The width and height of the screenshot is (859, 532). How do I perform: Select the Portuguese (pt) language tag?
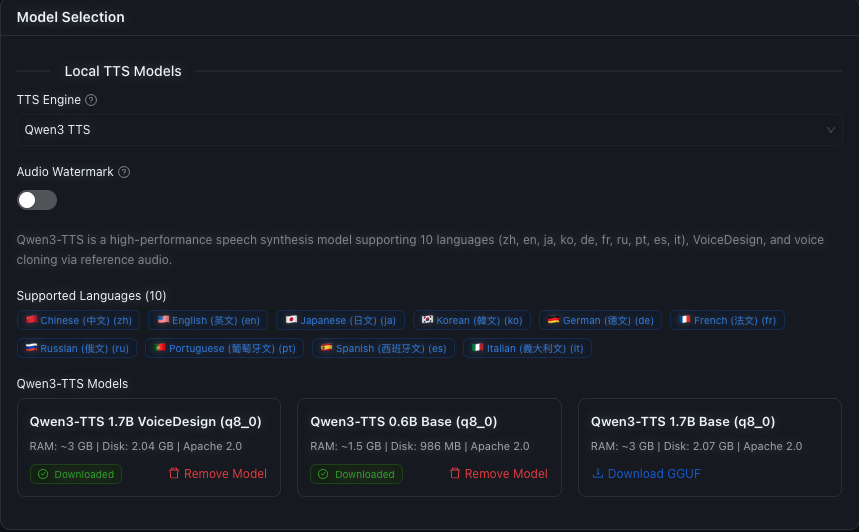(x=225, y=348)
